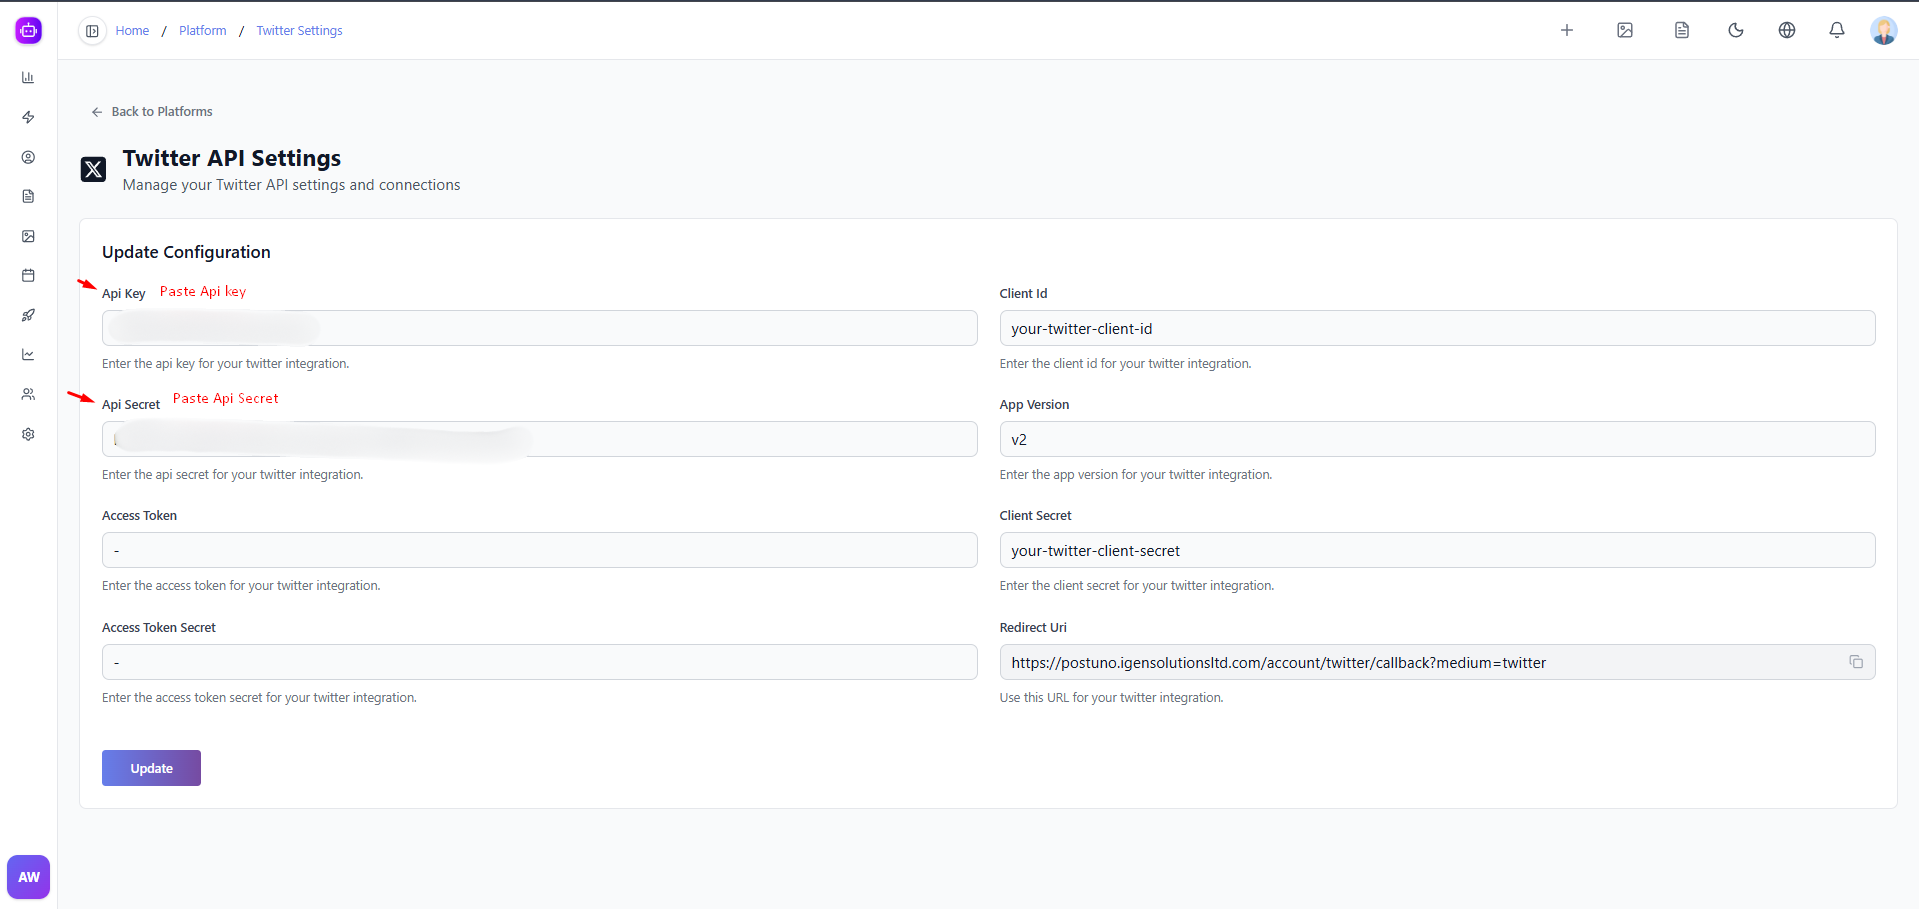The width and height of the screenshot is (1919, 909).
Task: Open the calendar icon in sidebar
Action: pos(28,276)
